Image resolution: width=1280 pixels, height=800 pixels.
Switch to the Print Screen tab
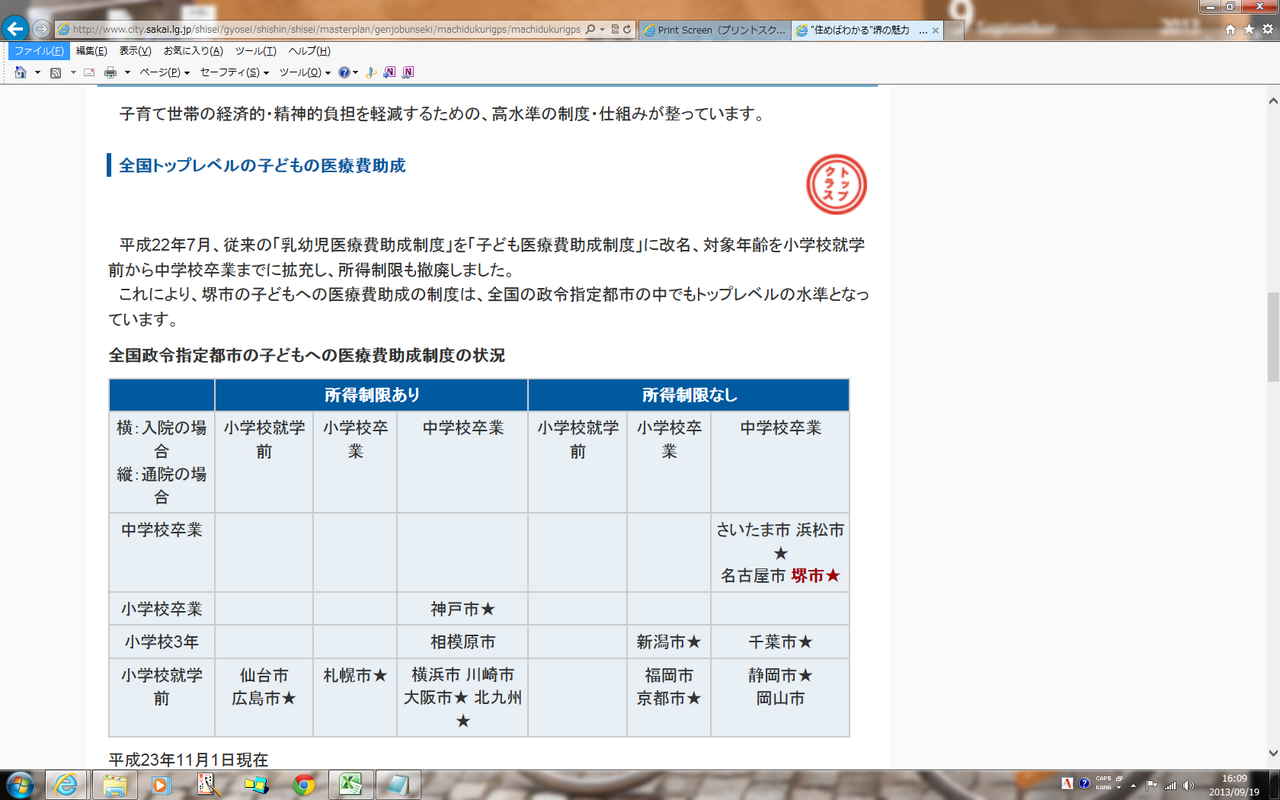coord(714,30)
